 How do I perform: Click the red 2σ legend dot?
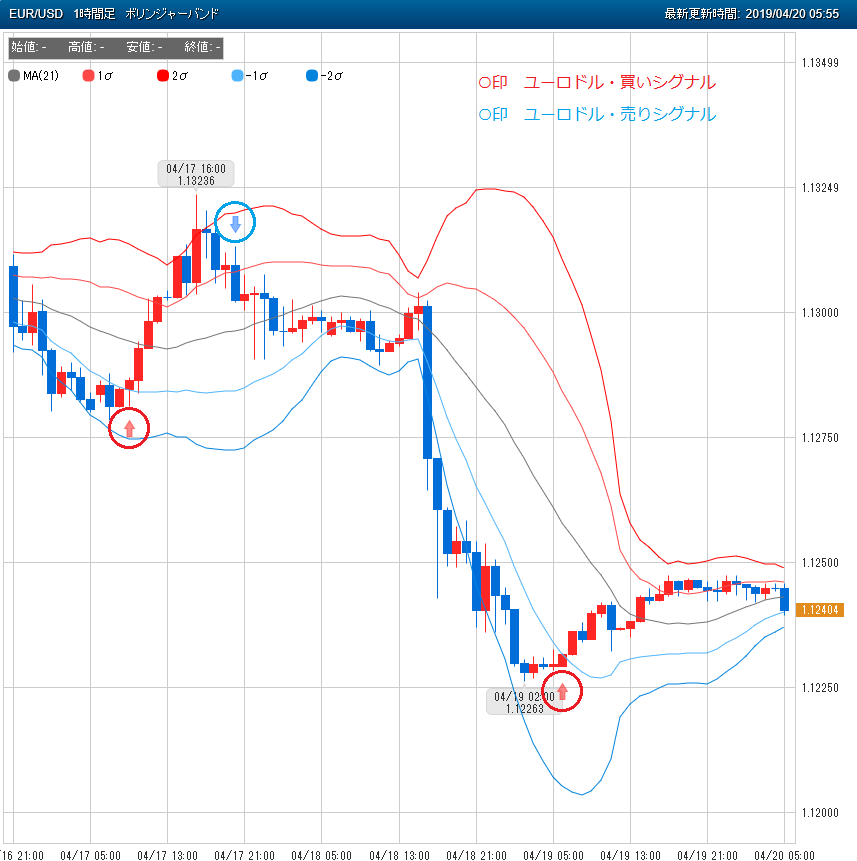tap(163, 76)
